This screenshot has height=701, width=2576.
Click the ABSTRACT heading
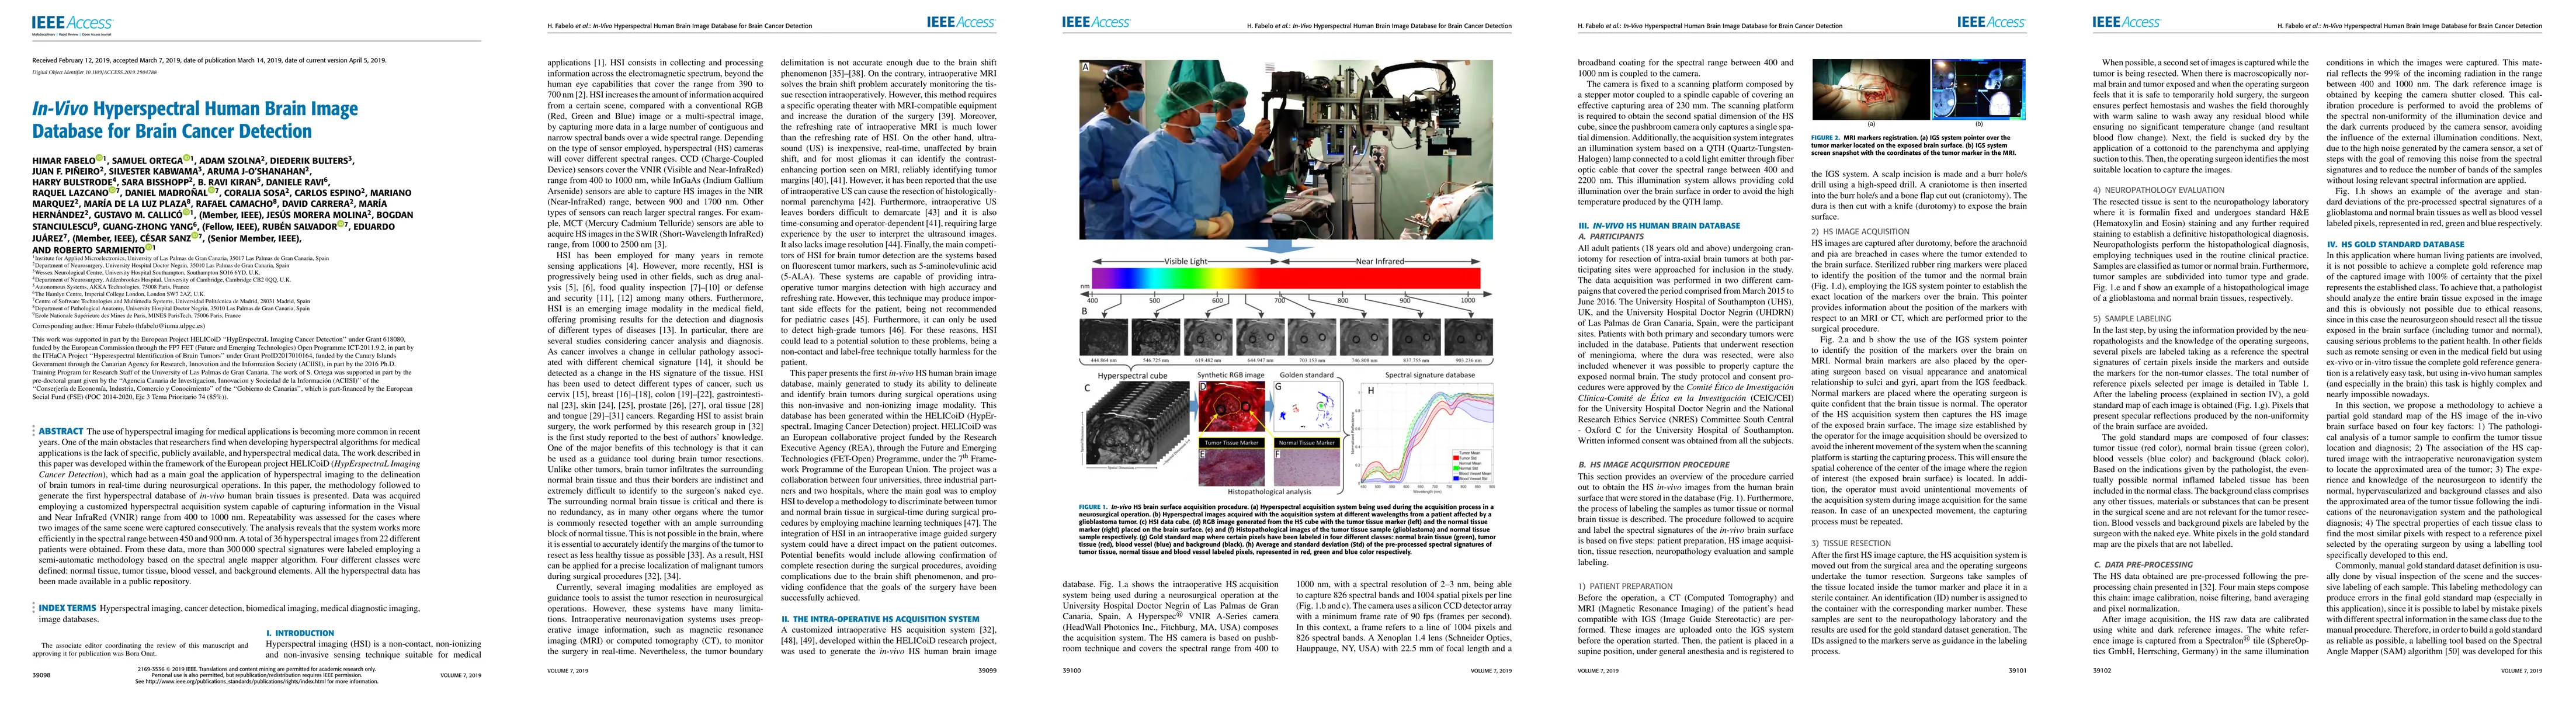(x=61, y=431)
